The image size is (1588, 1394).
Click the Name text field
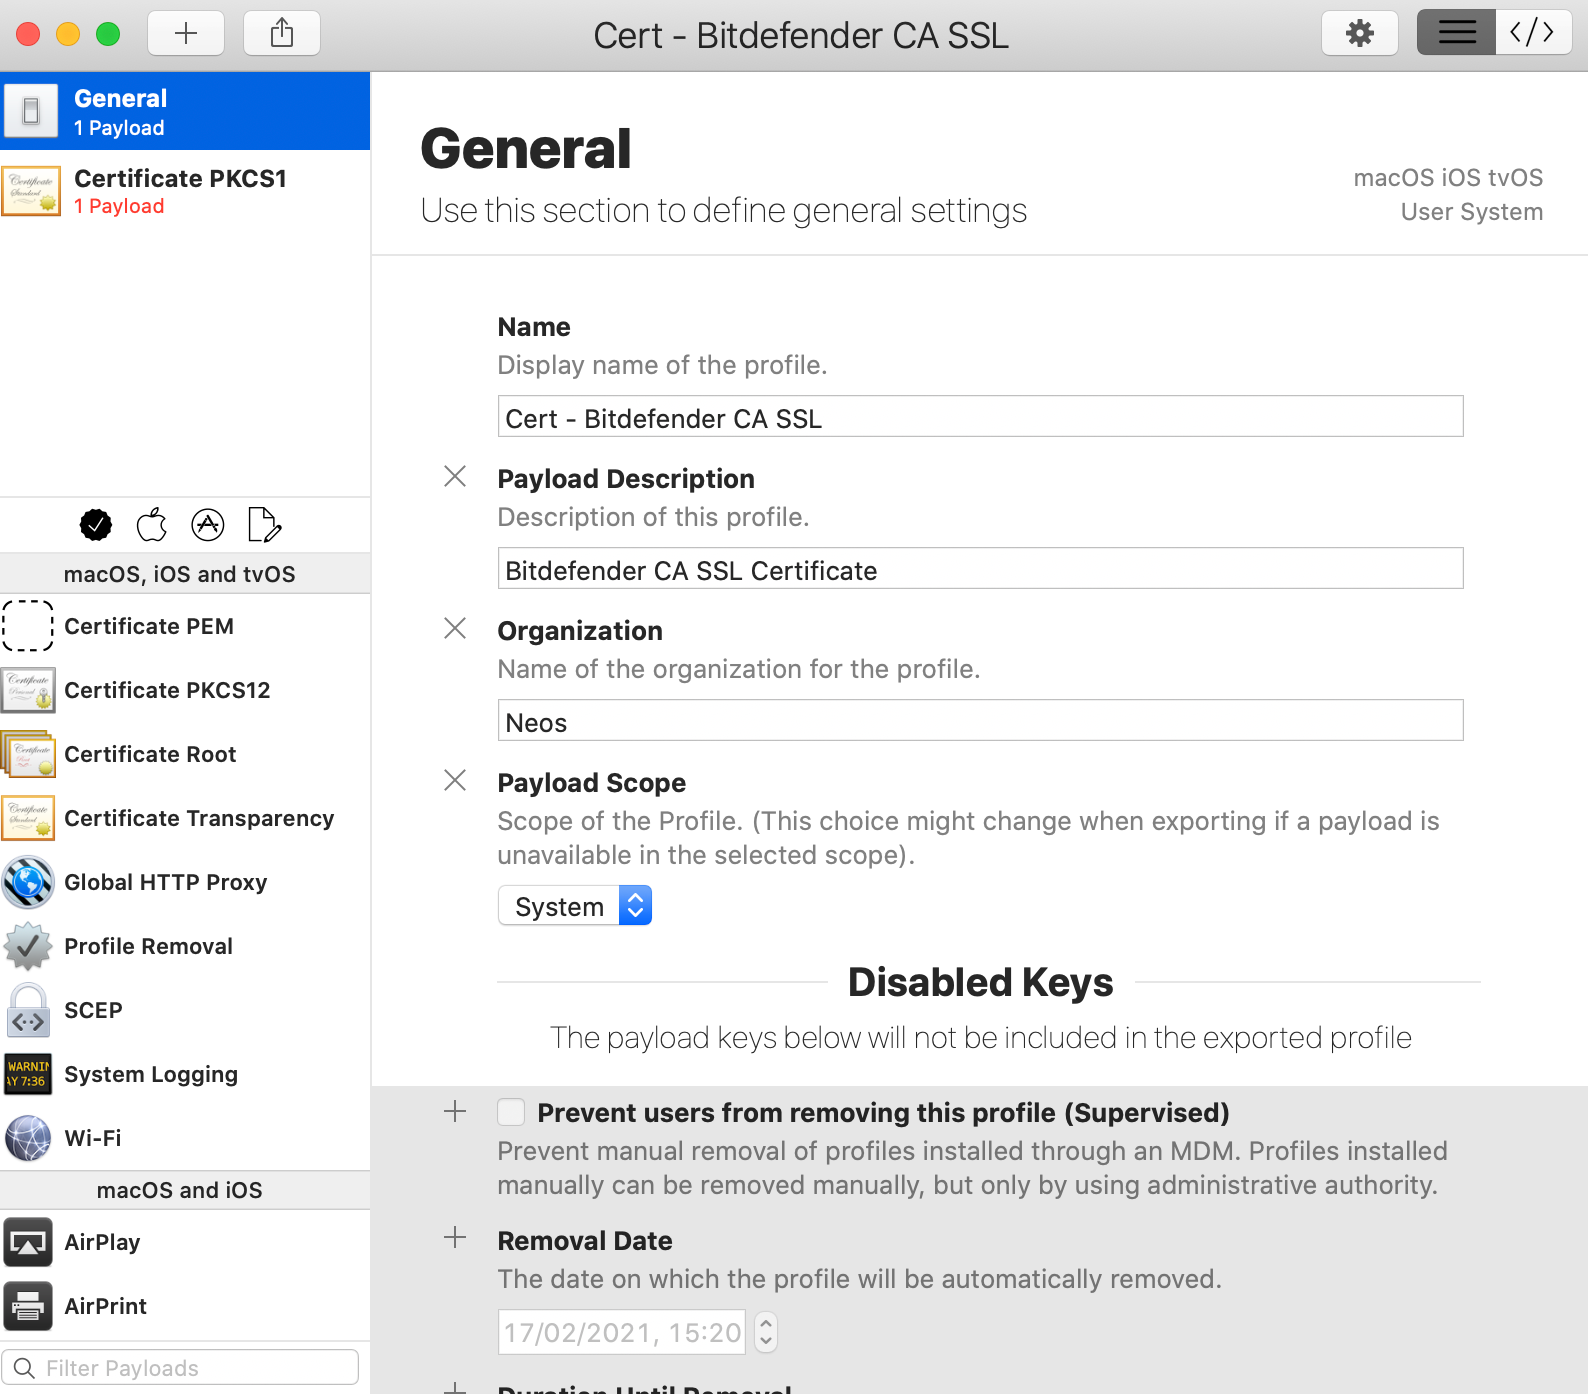coord(980,417)
